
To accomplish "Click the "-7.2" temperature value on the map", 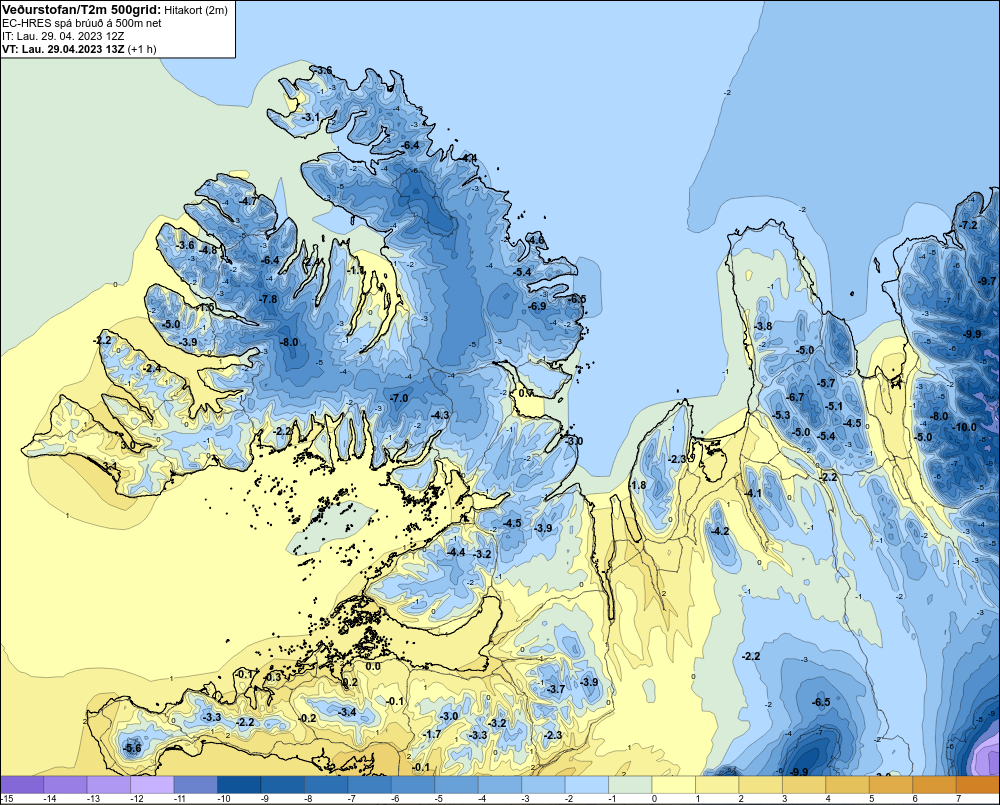I will point(968,225).
